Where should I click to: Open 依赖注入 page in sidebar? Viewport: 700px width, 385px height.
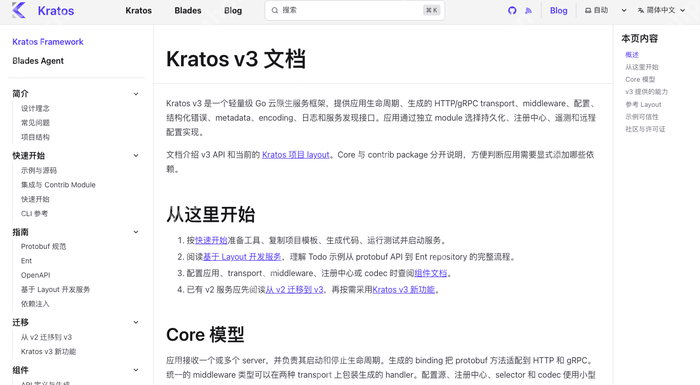[x=35, y=304]
